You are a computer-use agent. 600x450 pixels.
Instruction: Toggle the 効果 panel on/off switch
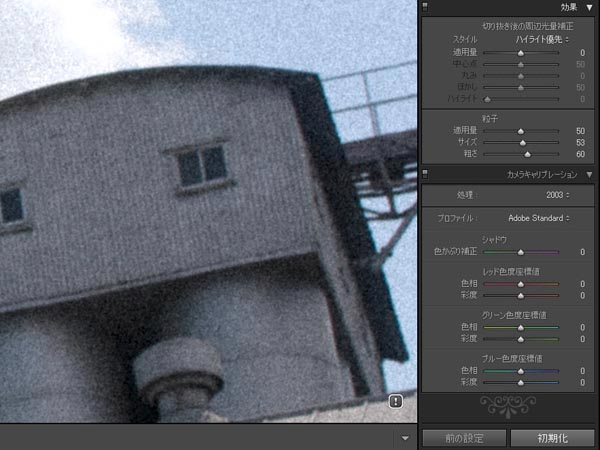click(x=425, y=7)
